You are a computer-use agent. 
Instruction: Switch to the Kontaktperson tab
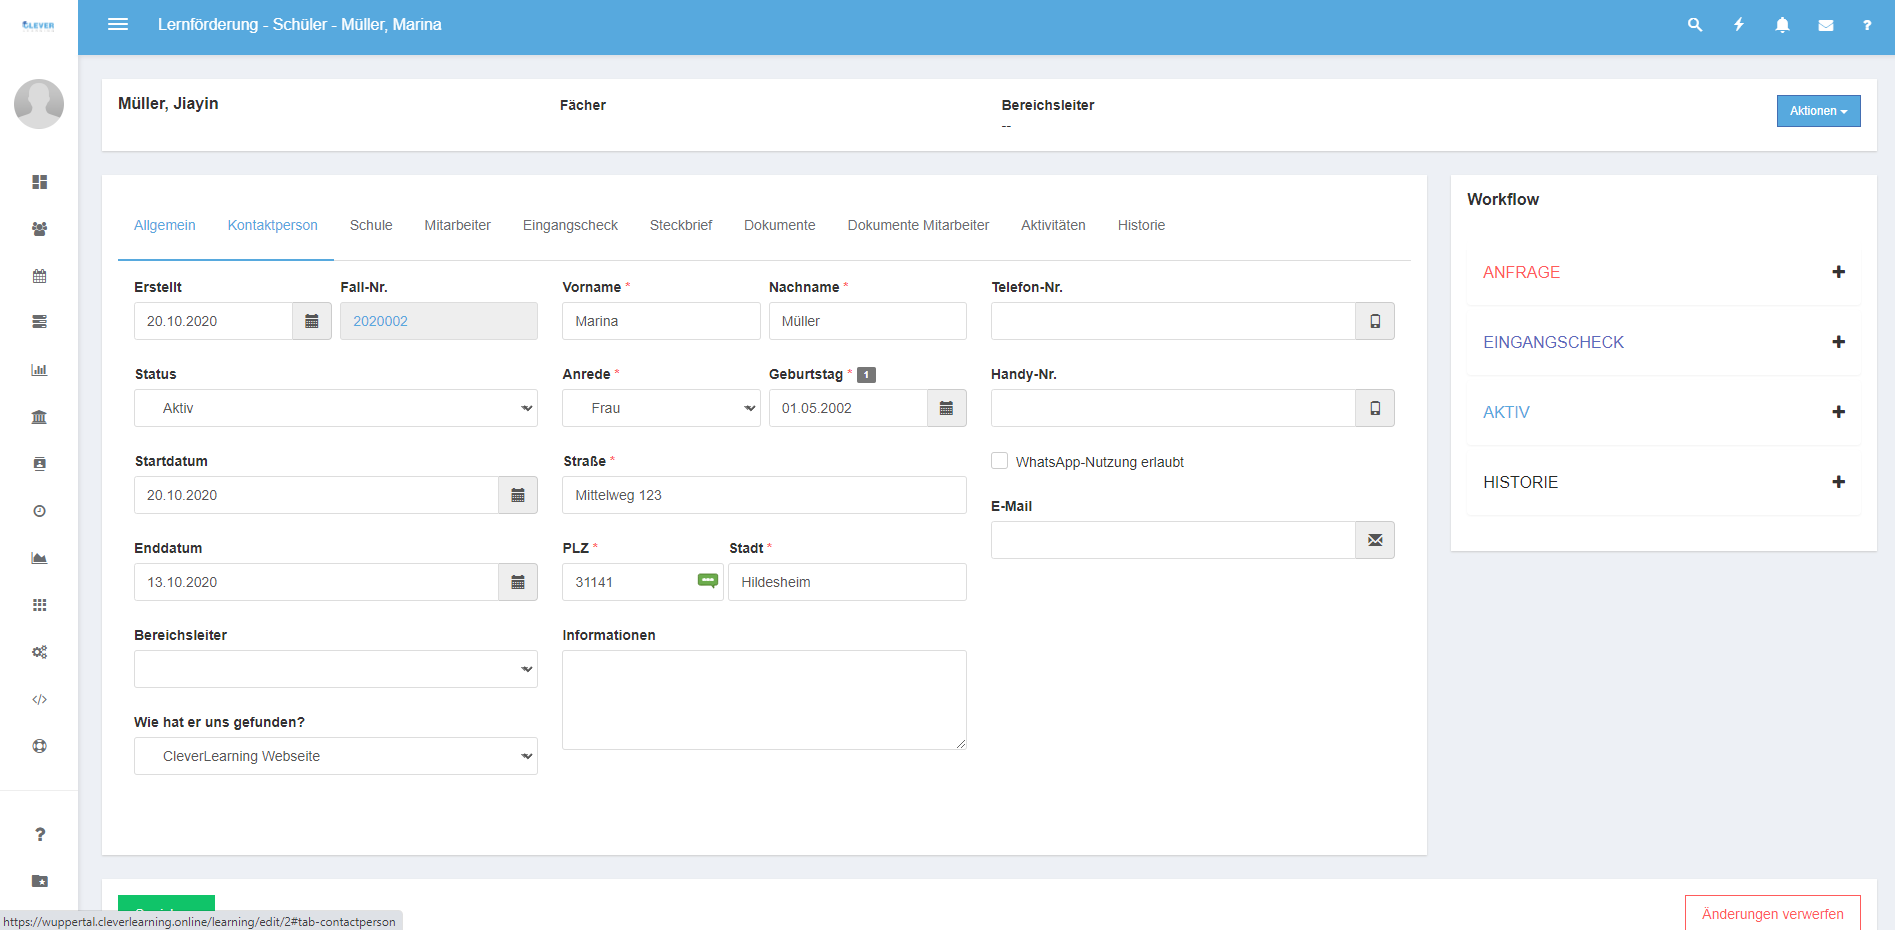click(272, 225)
